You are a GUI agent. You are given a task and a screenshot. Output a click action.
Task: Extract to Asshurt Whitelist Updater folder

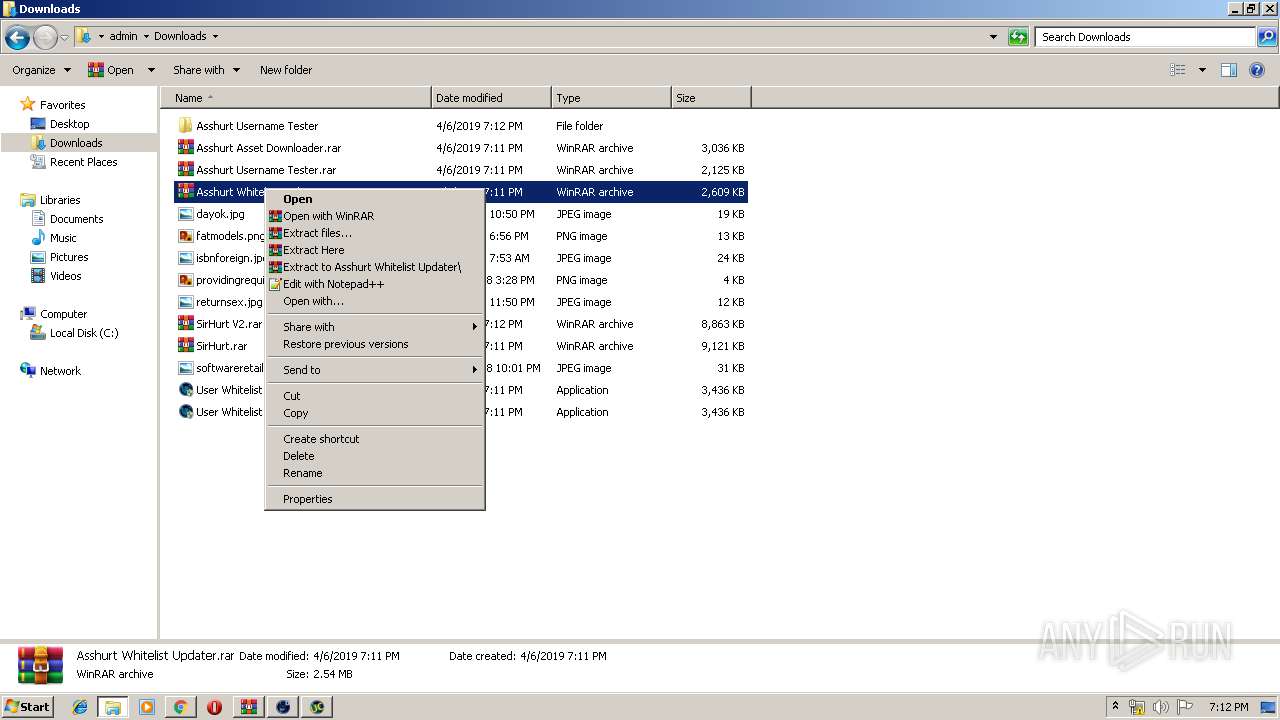pyautogui.click(x=375, y=267)
